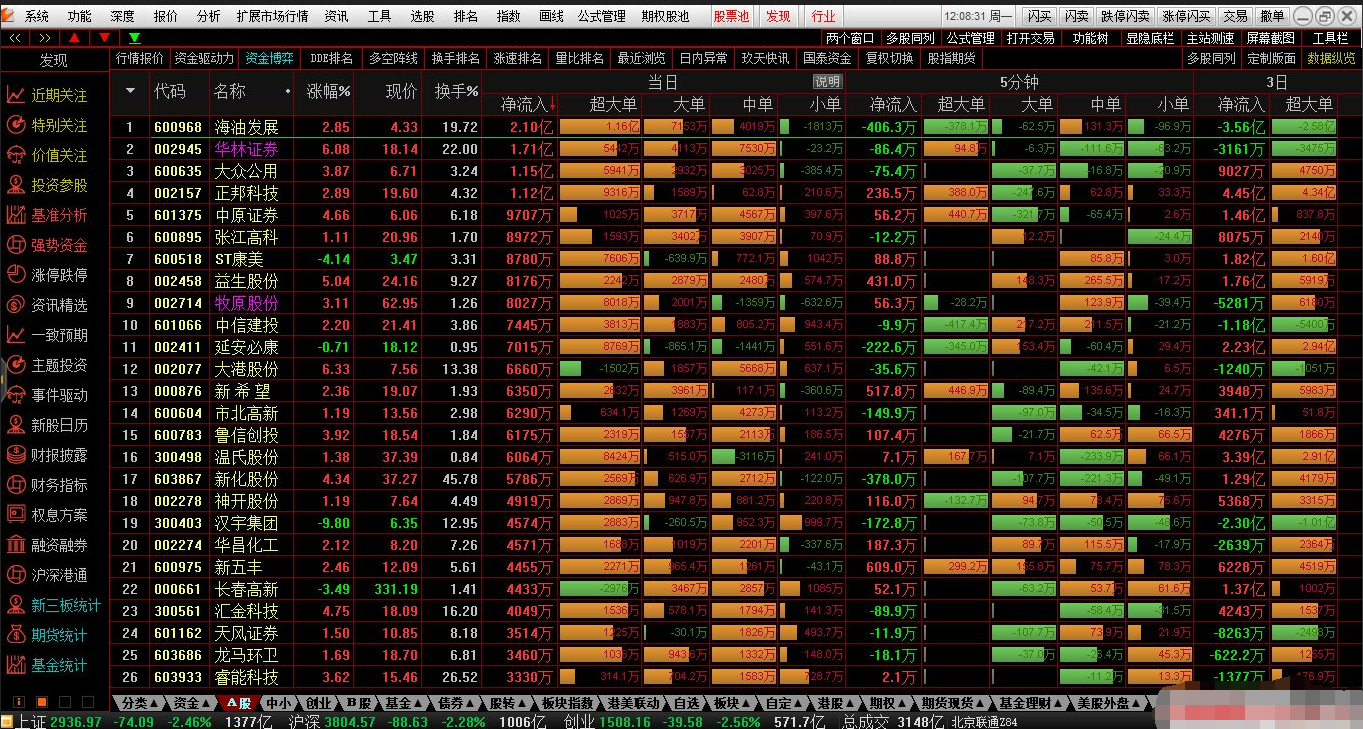This screenshot has height=729, width=1363.
Task: Click the 跌停闪卖 button
Action: [1125, 16]
